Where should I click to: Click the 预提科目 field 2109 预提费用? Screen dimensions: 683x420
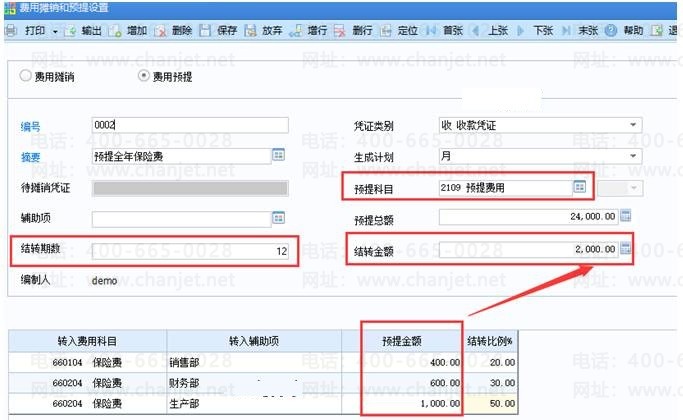pos(505,188)
